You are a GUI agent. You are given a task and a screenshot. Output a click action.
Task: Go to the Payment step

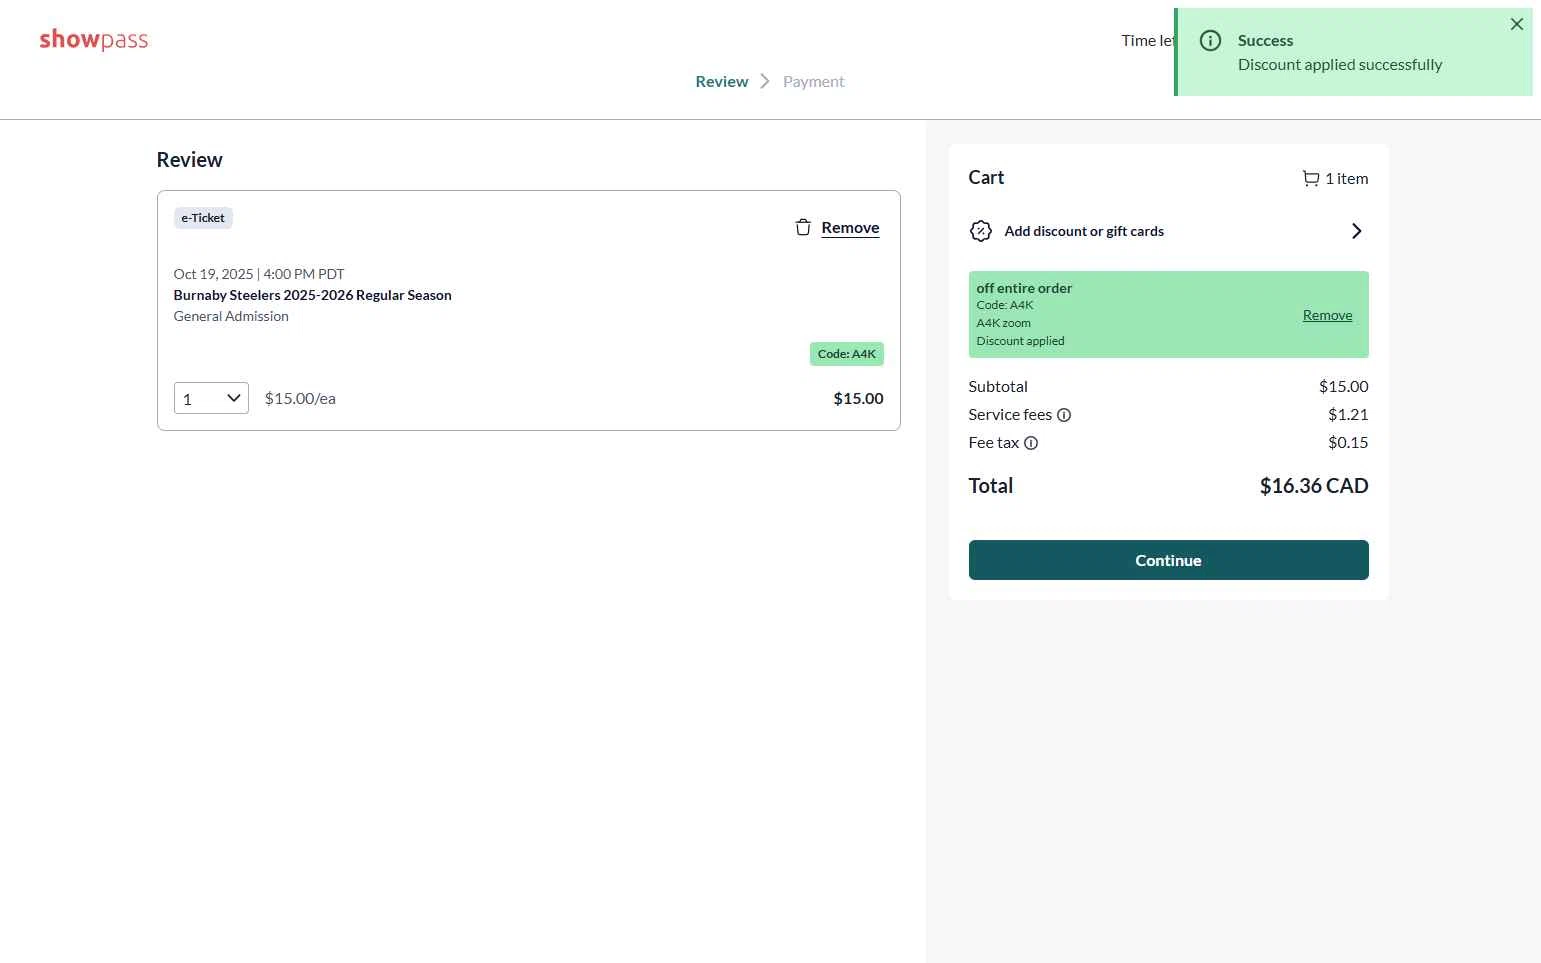coord(813,82)
